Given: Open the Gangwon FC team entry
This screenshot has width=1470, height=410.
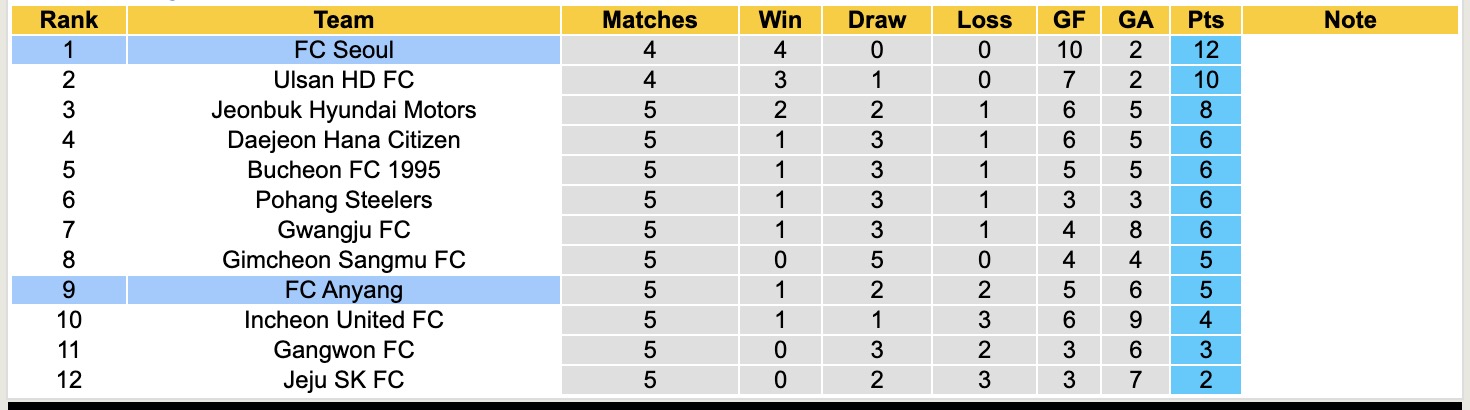Looking at the screenshot, I should [344, 350].
